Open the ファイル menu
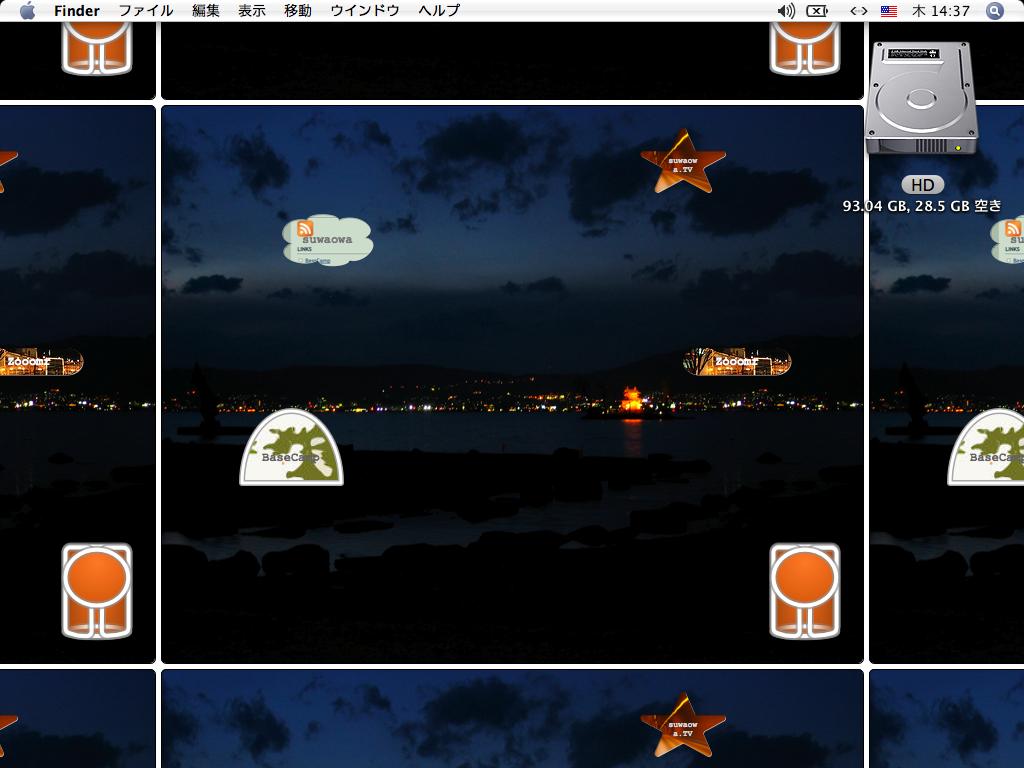 146,10
